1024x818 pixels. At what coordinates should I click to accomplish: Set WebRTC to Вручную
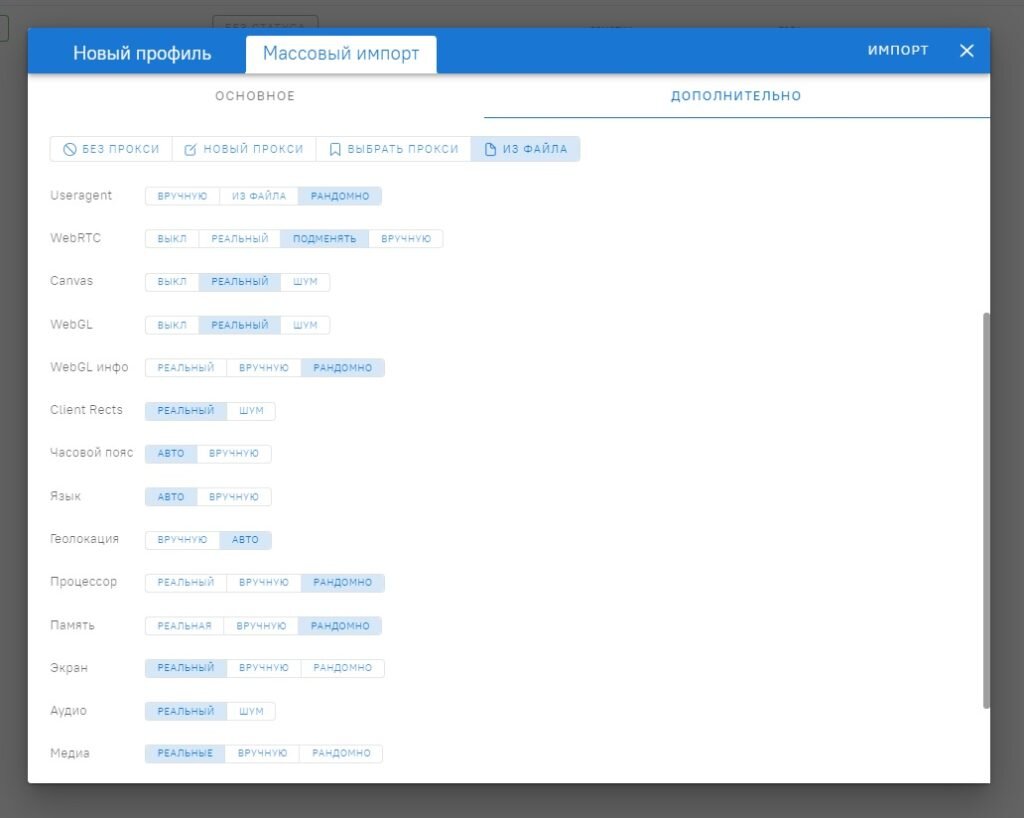[x=406, y=238]
